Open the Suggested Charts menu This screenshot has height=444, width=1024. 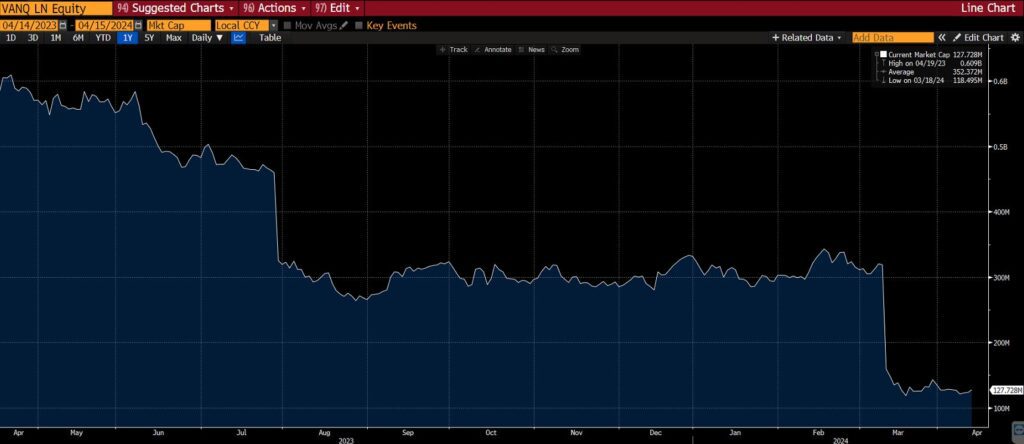(x=175, y=7)
